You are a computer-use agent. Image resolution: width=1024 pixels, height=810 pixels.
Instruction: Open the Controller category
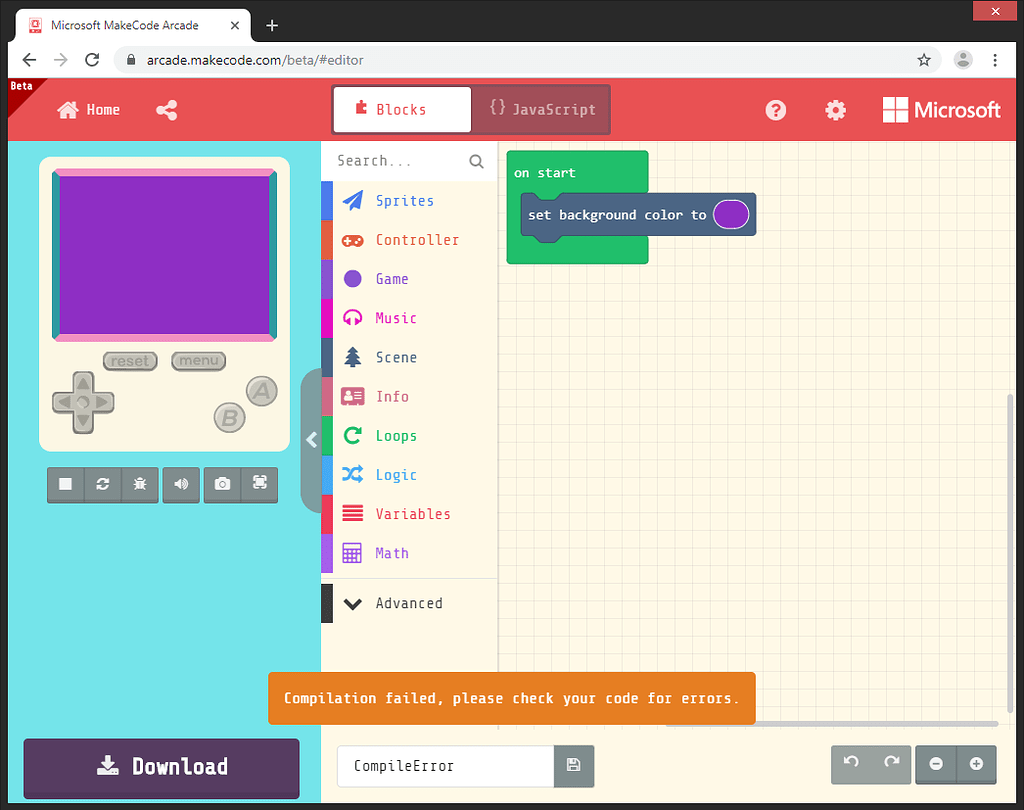click(409, 240)
